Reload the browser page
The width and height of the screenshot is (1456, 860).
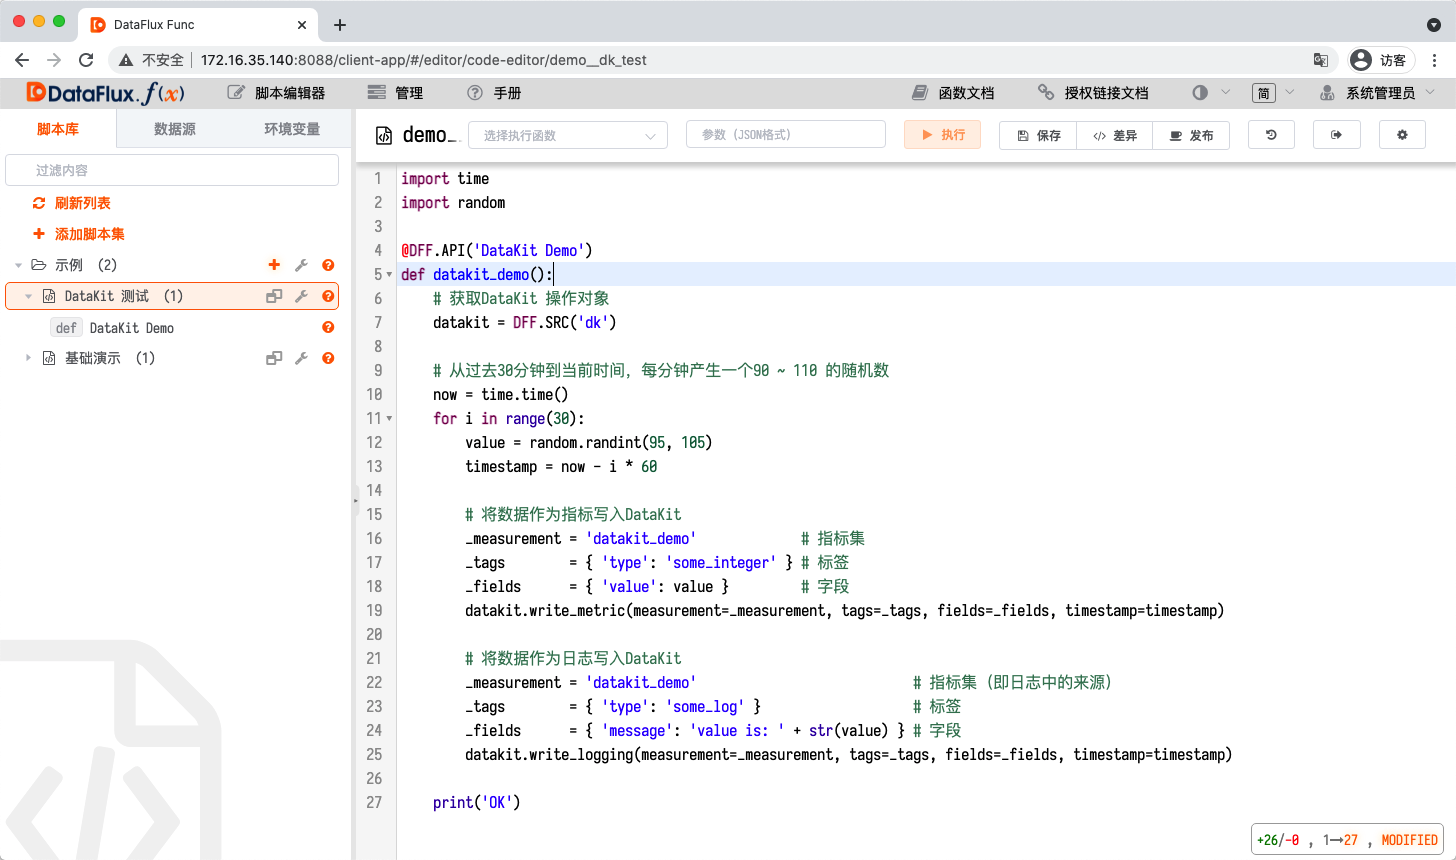(x=86, y=60)
